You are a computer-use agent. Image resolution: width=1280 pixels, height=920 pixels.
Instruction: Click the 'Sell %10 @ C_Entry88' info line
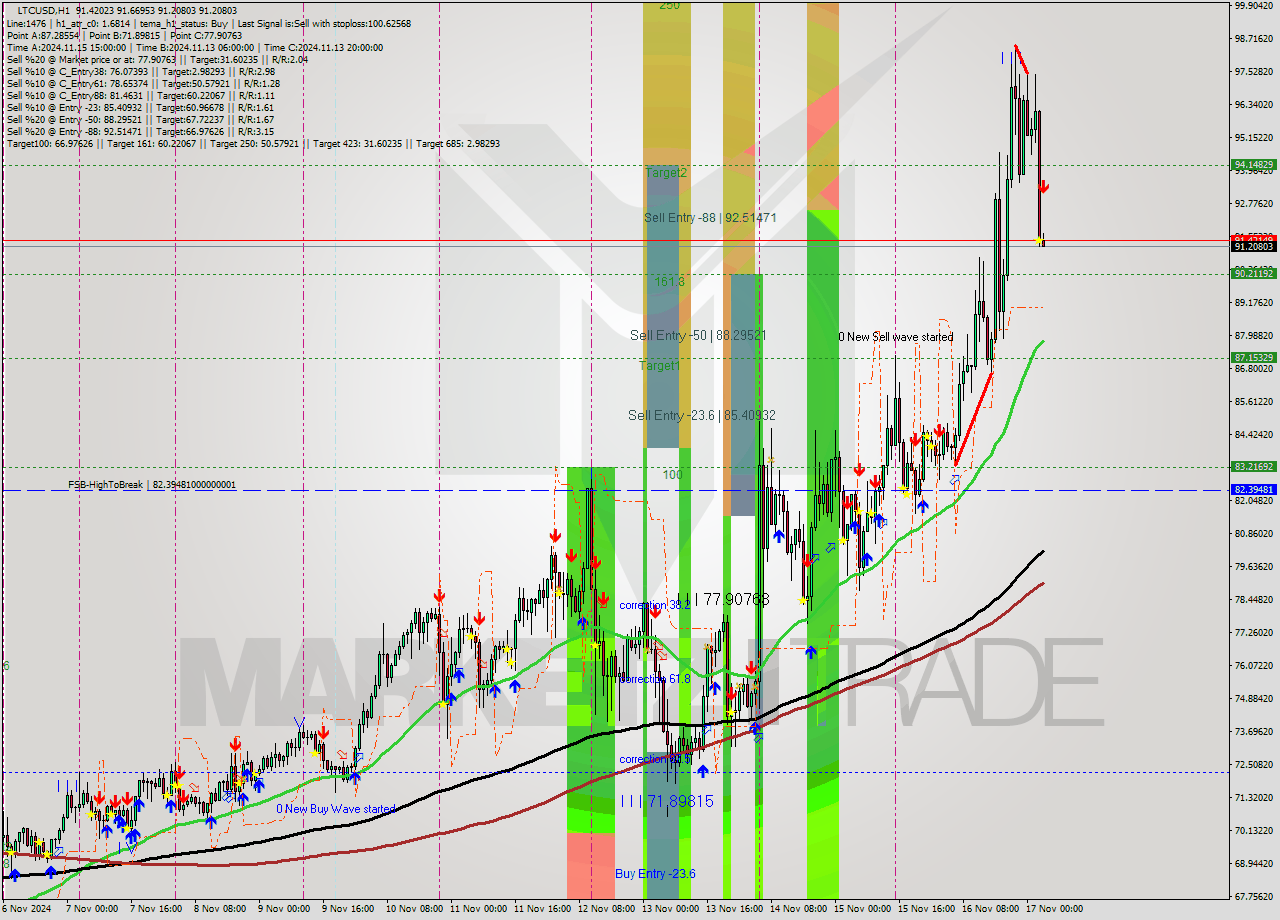click(141, 95)
